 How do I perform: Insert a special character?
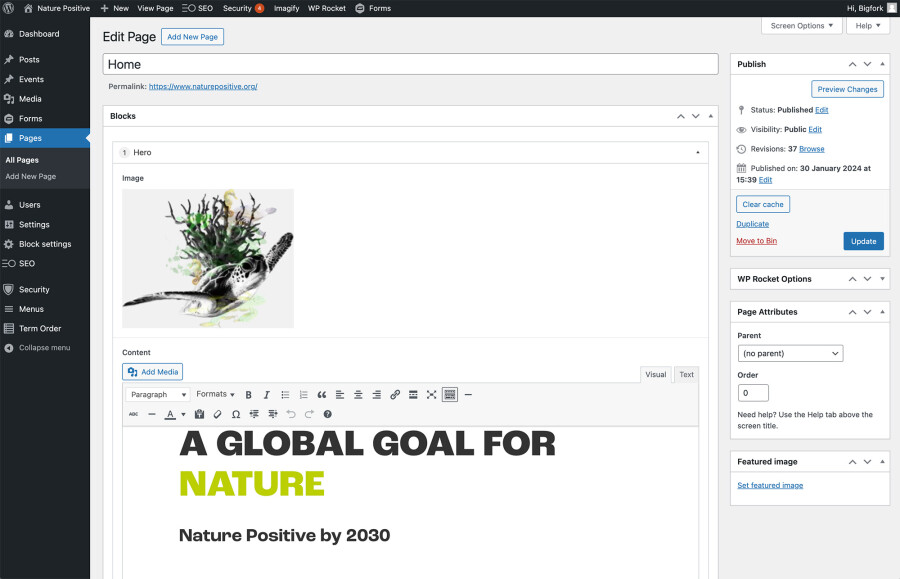tap(235, 413)
